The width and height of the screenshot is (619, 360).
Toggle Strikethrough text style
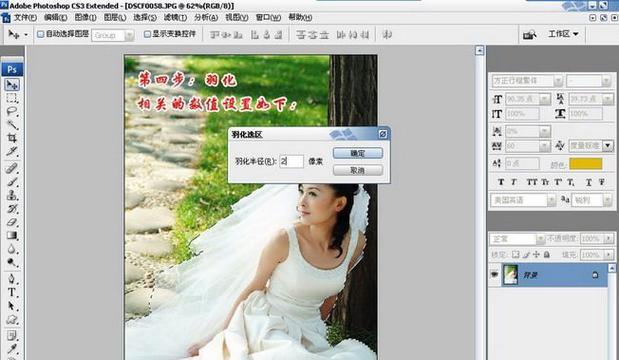click(x=601, y=182)
